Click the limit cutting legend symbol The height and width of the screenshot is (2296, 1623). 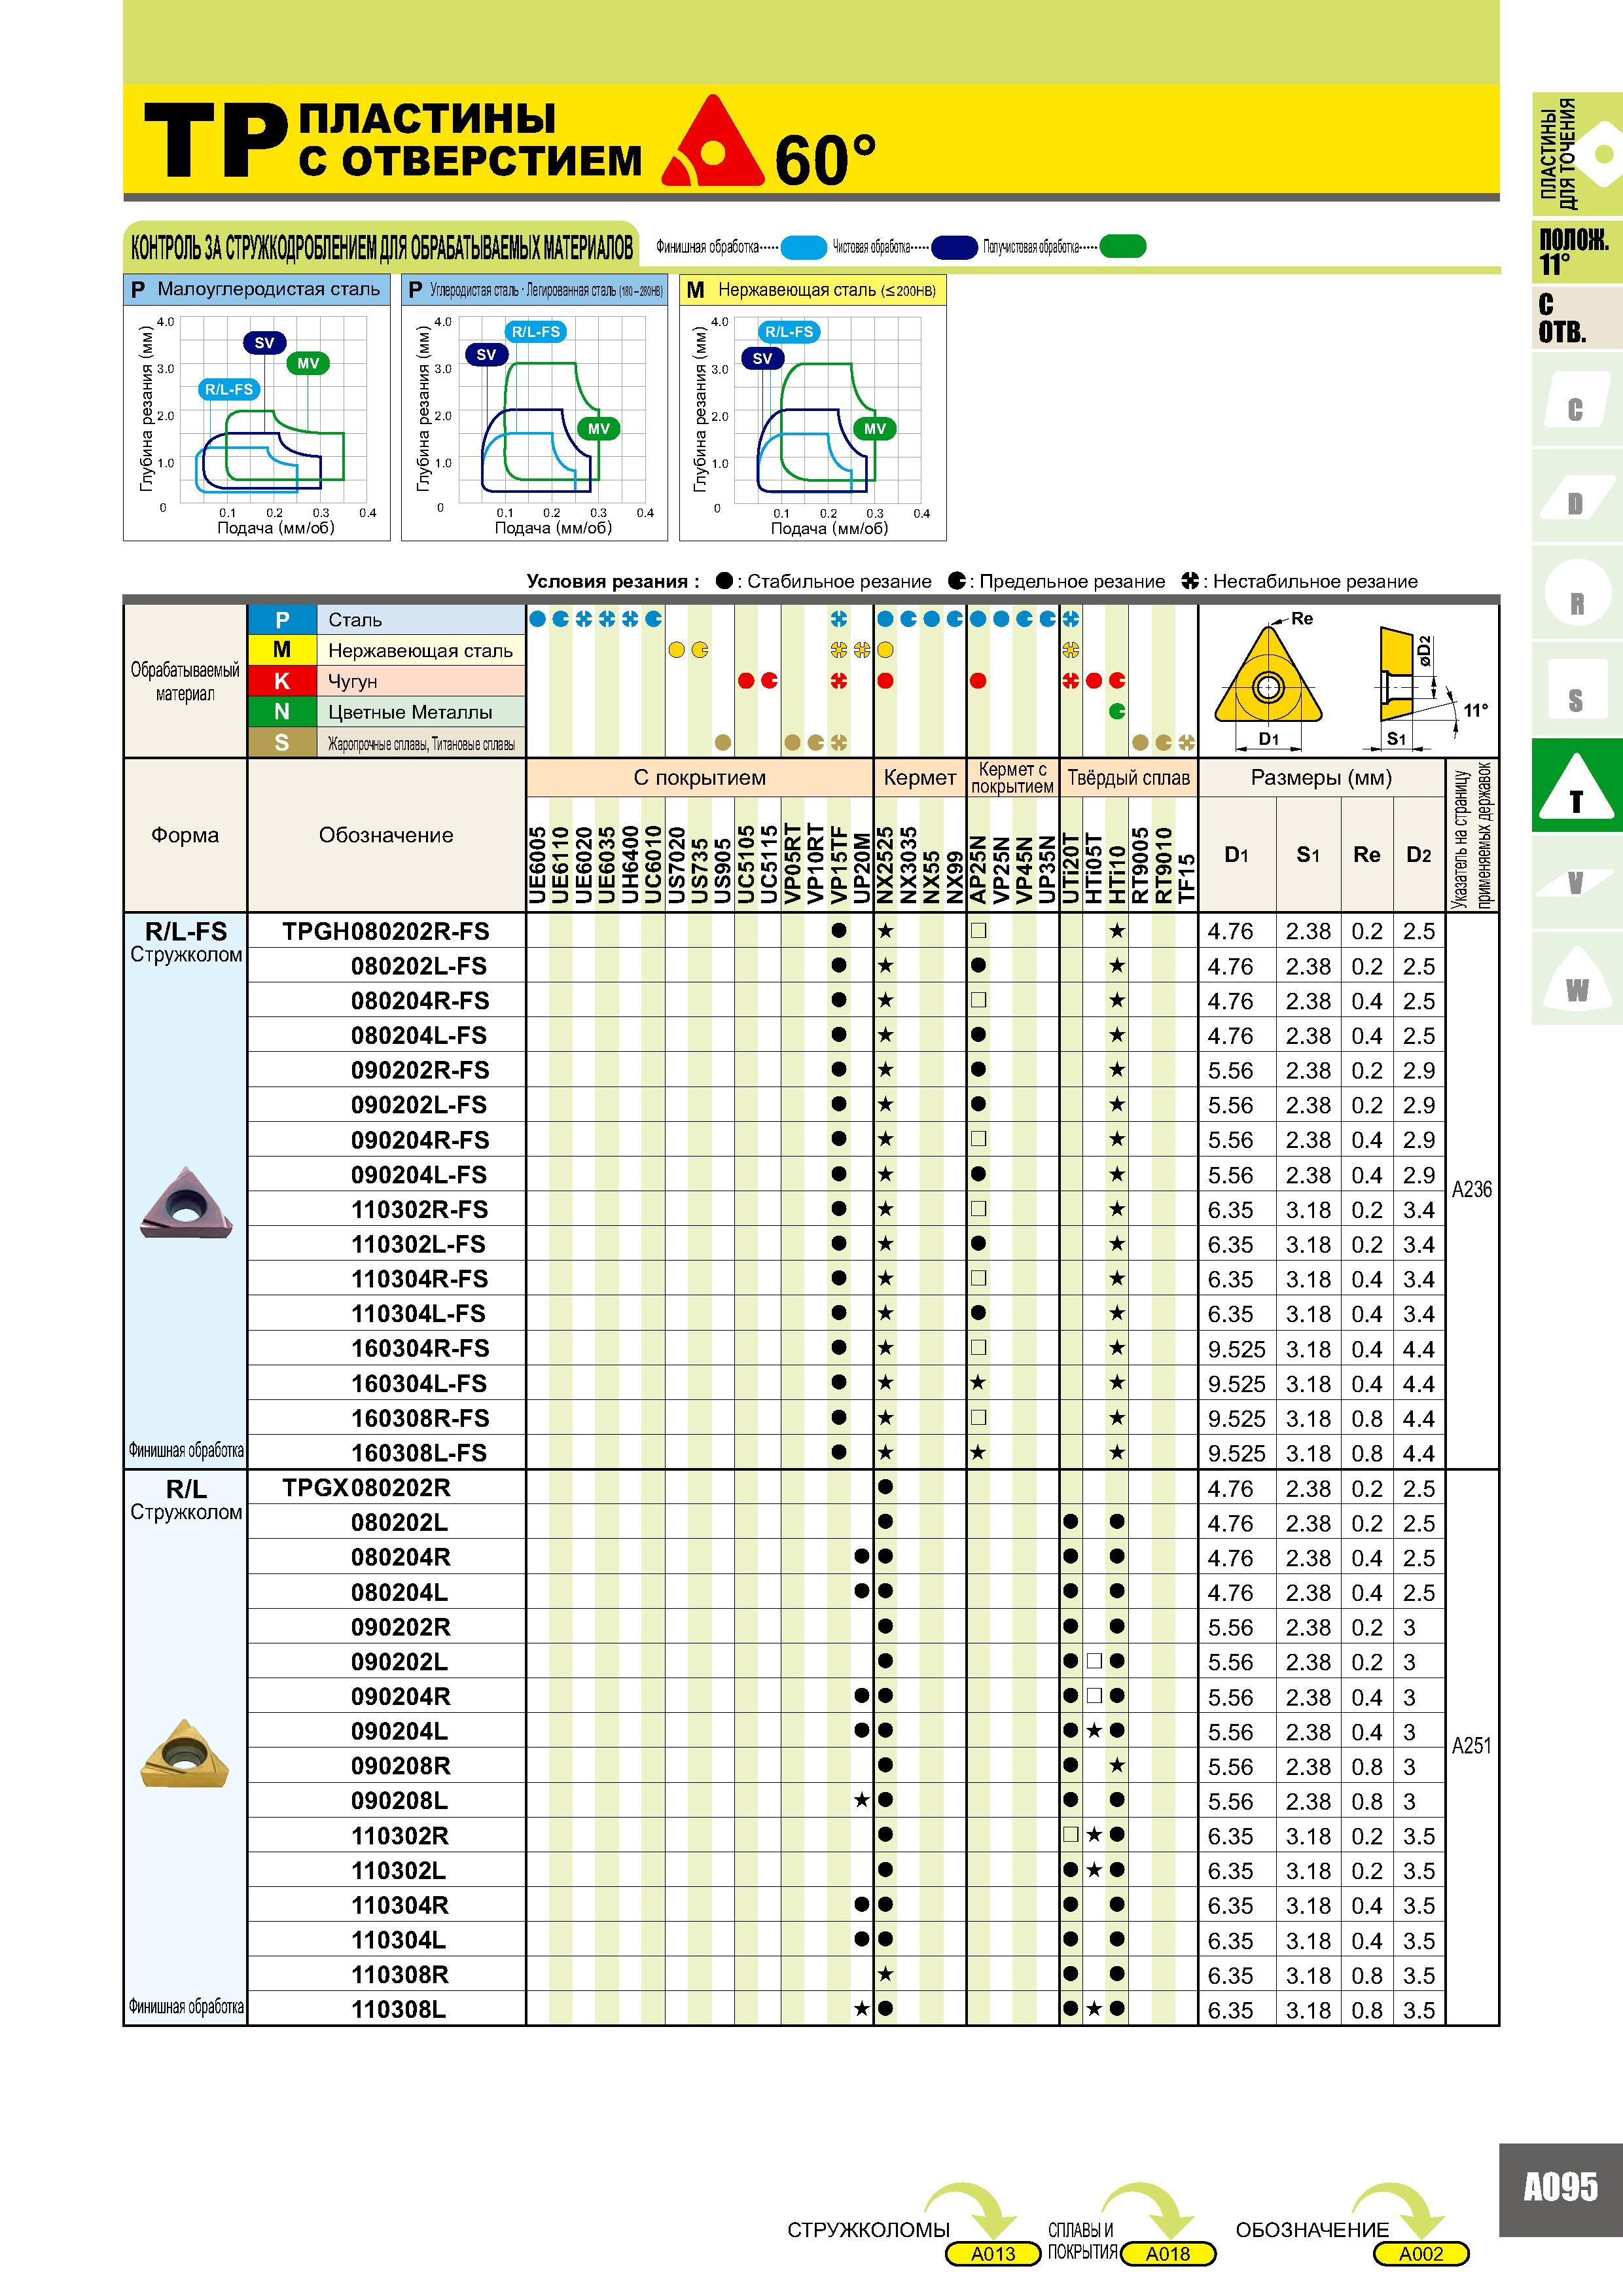[957, 581]
